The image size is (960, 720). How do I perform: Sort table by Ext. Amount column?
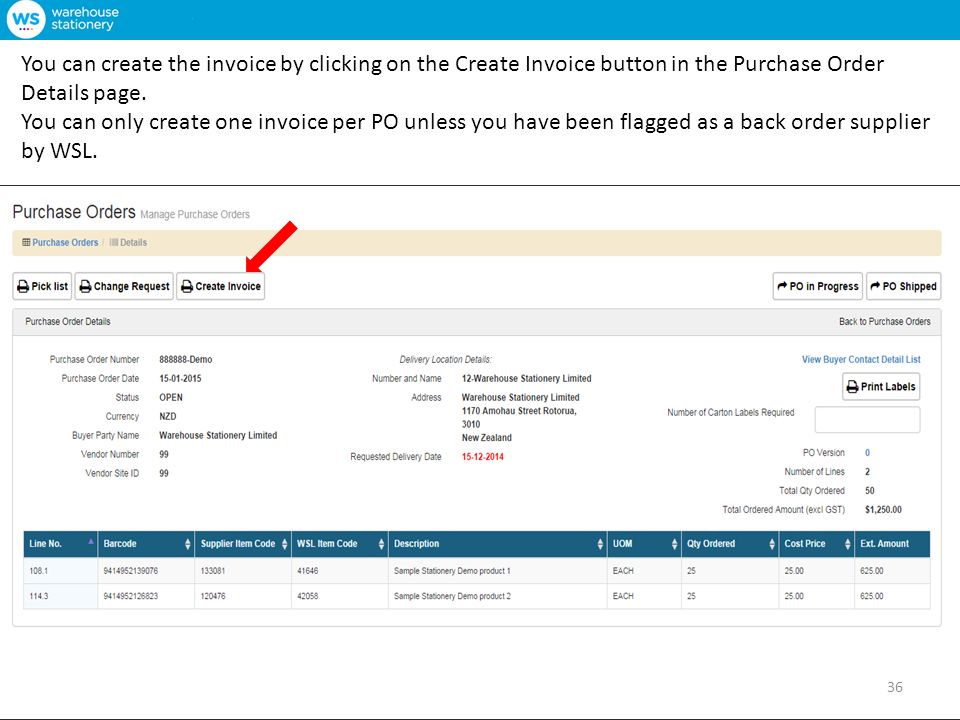(x=892, y=544)
